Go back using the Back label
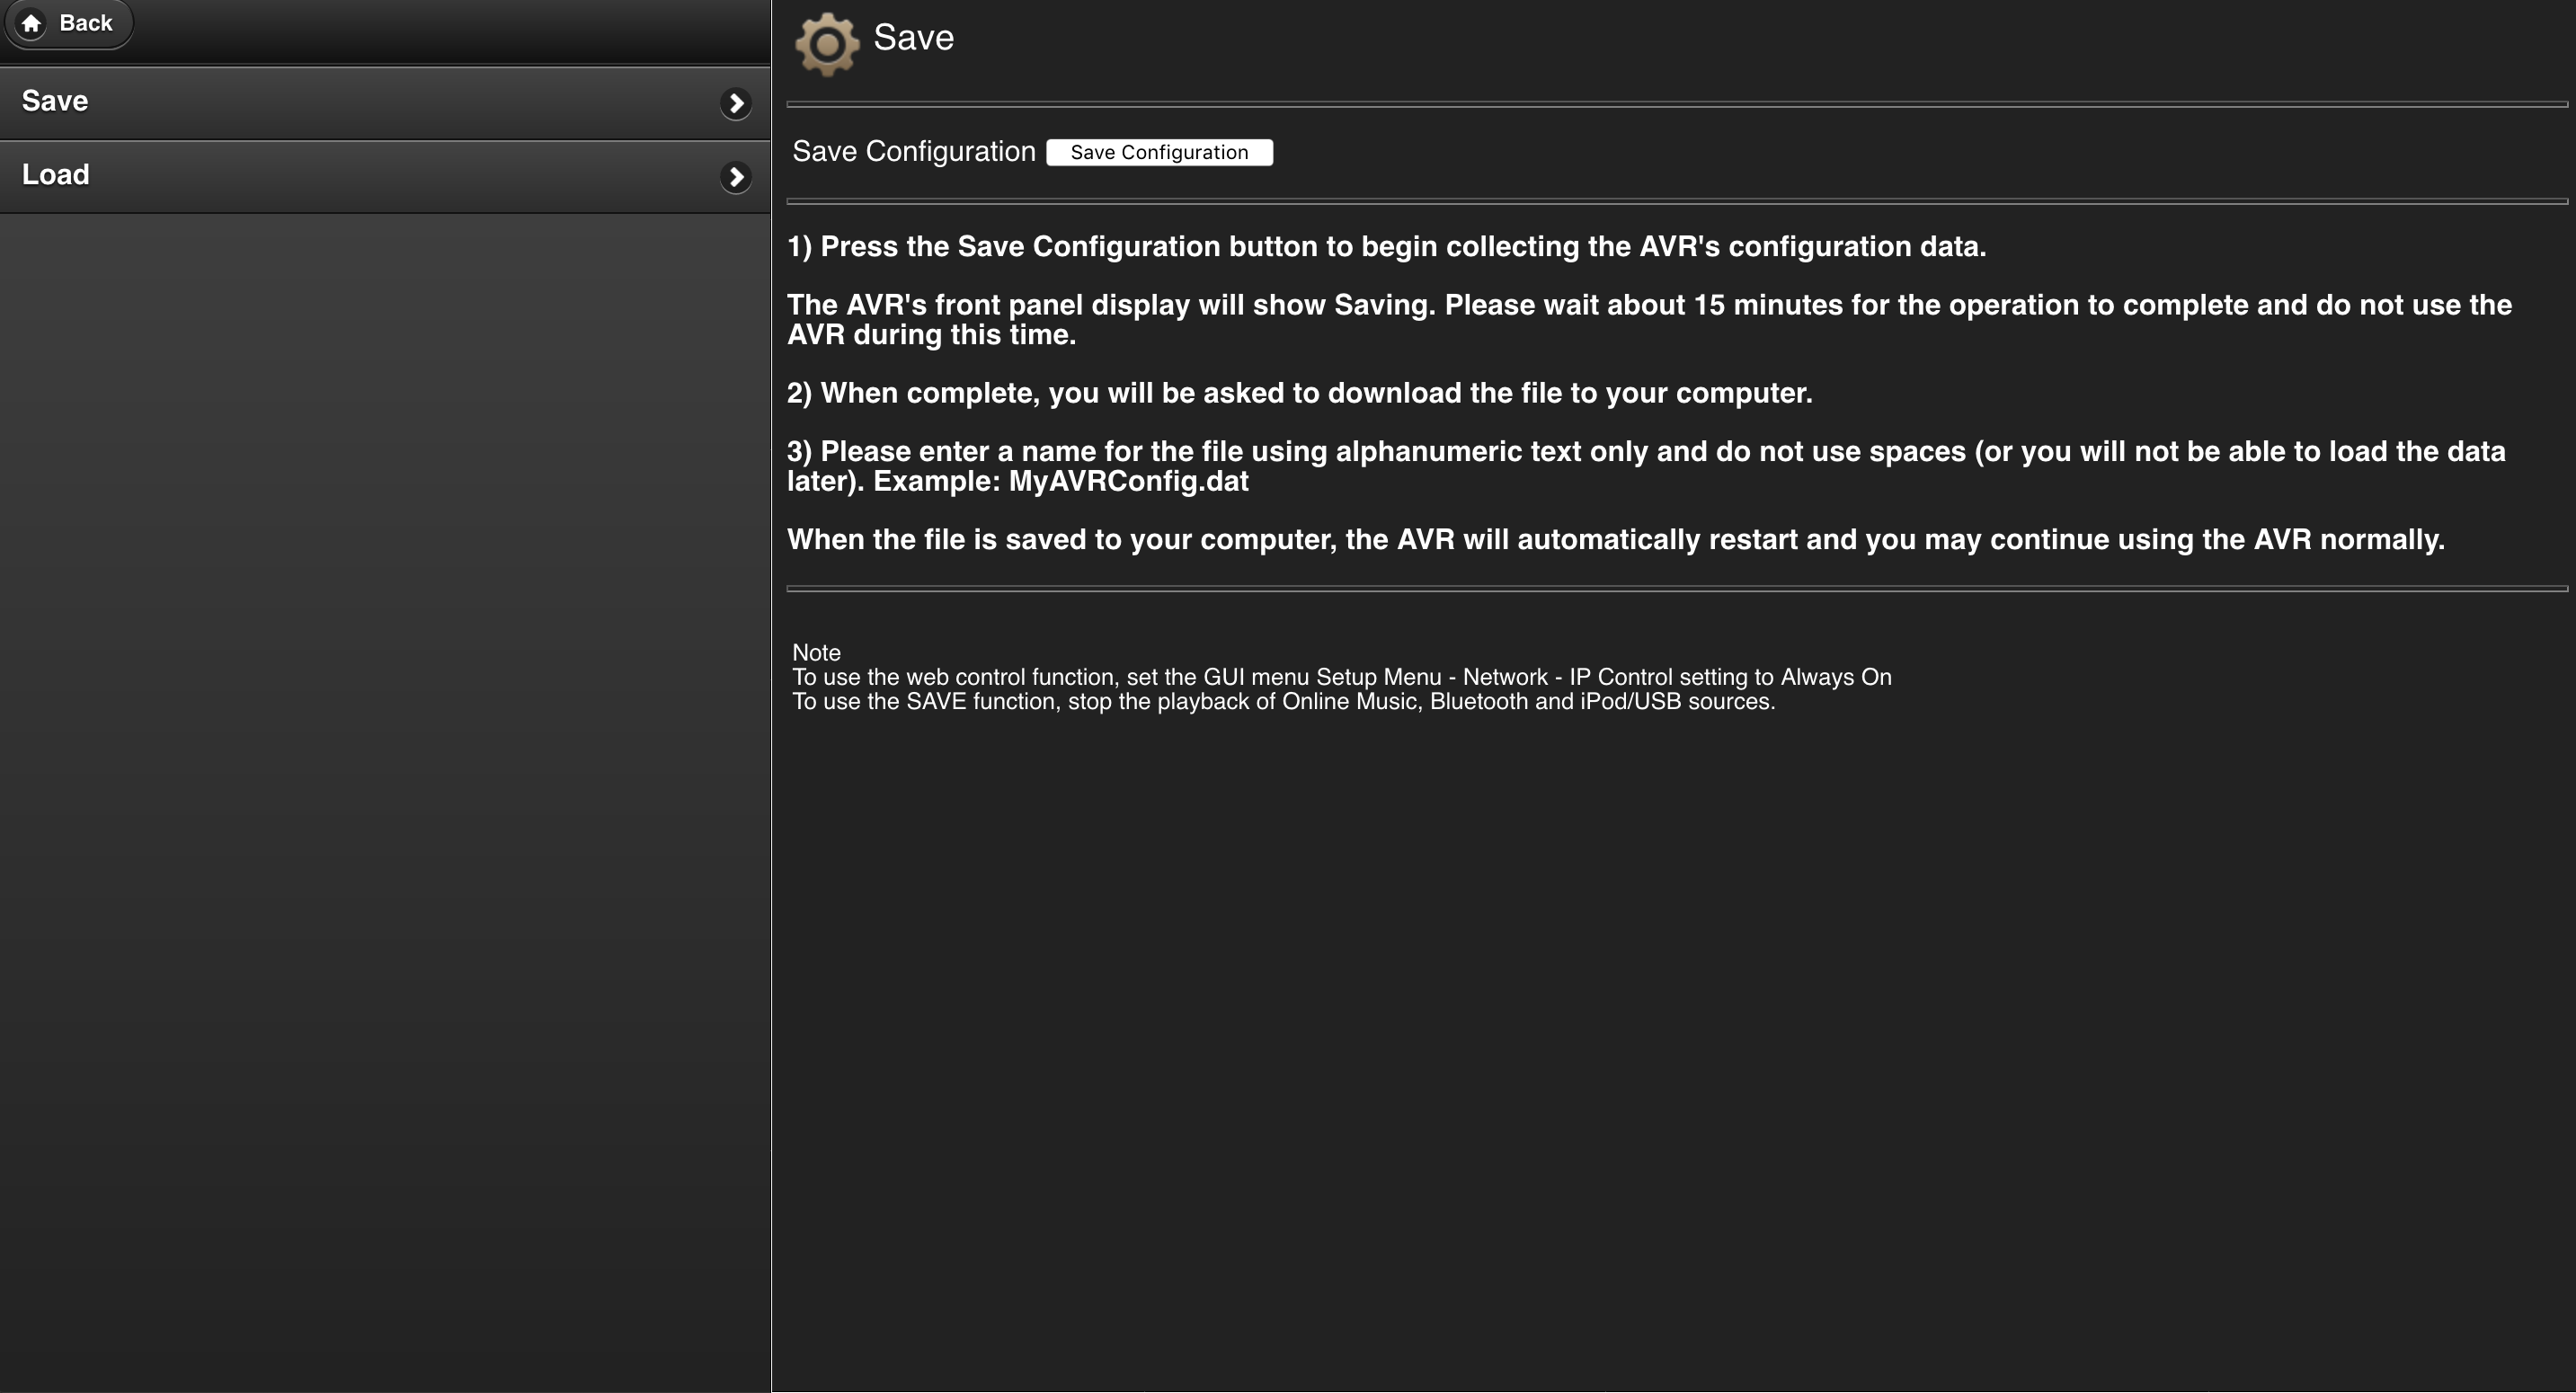Viewport: 2576px width, 1393px height. 85,23
